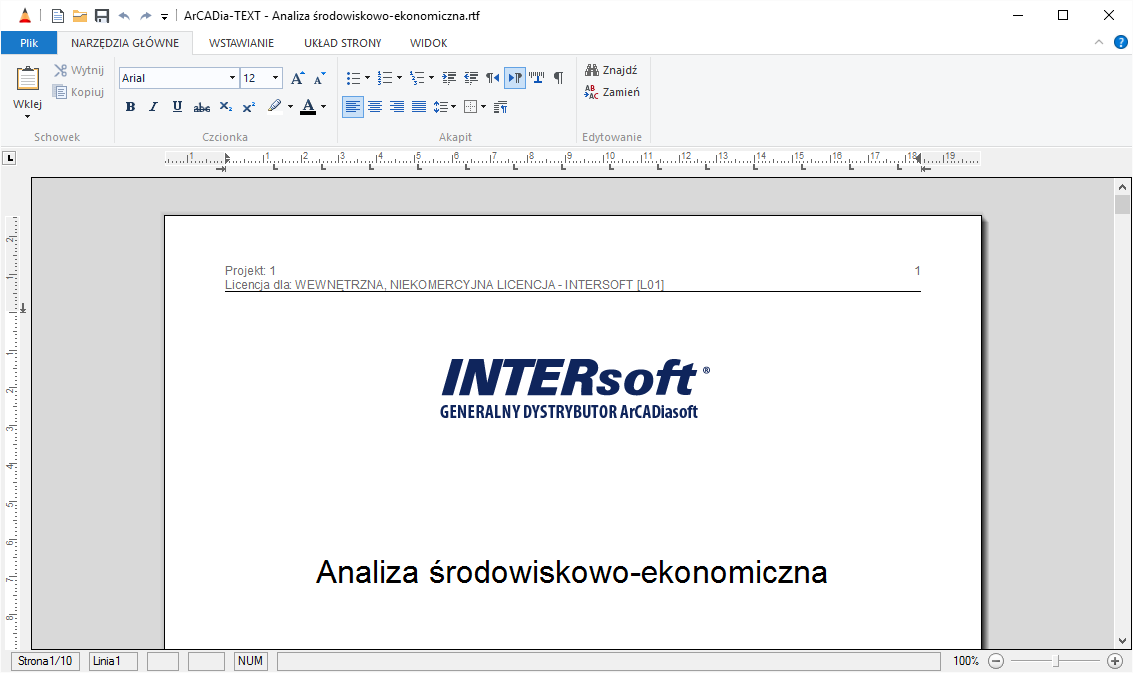Align text left
This screenshot has height=673, width=1133.
(x=353, y=107)
